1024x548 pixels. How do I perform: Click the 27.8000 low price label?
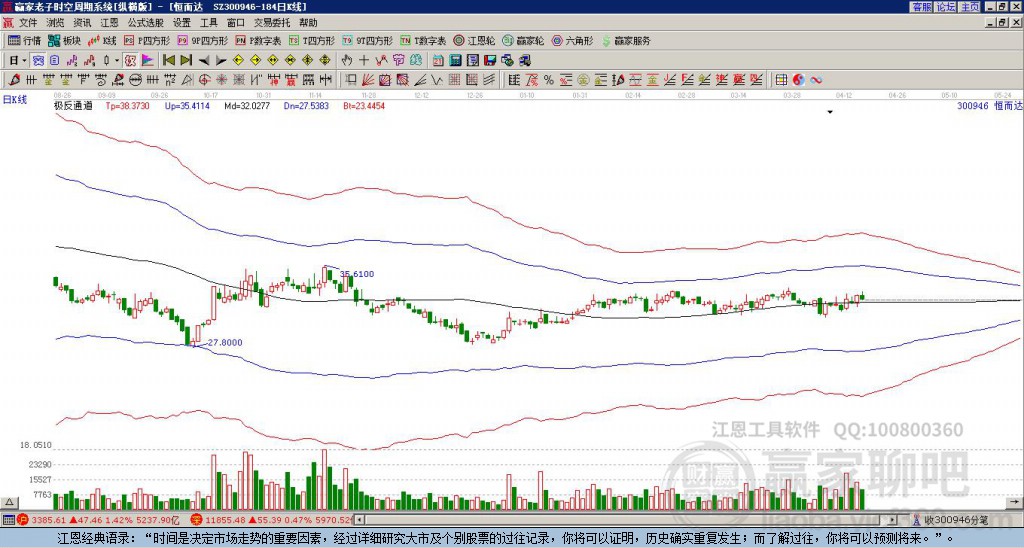click(225, 343)
